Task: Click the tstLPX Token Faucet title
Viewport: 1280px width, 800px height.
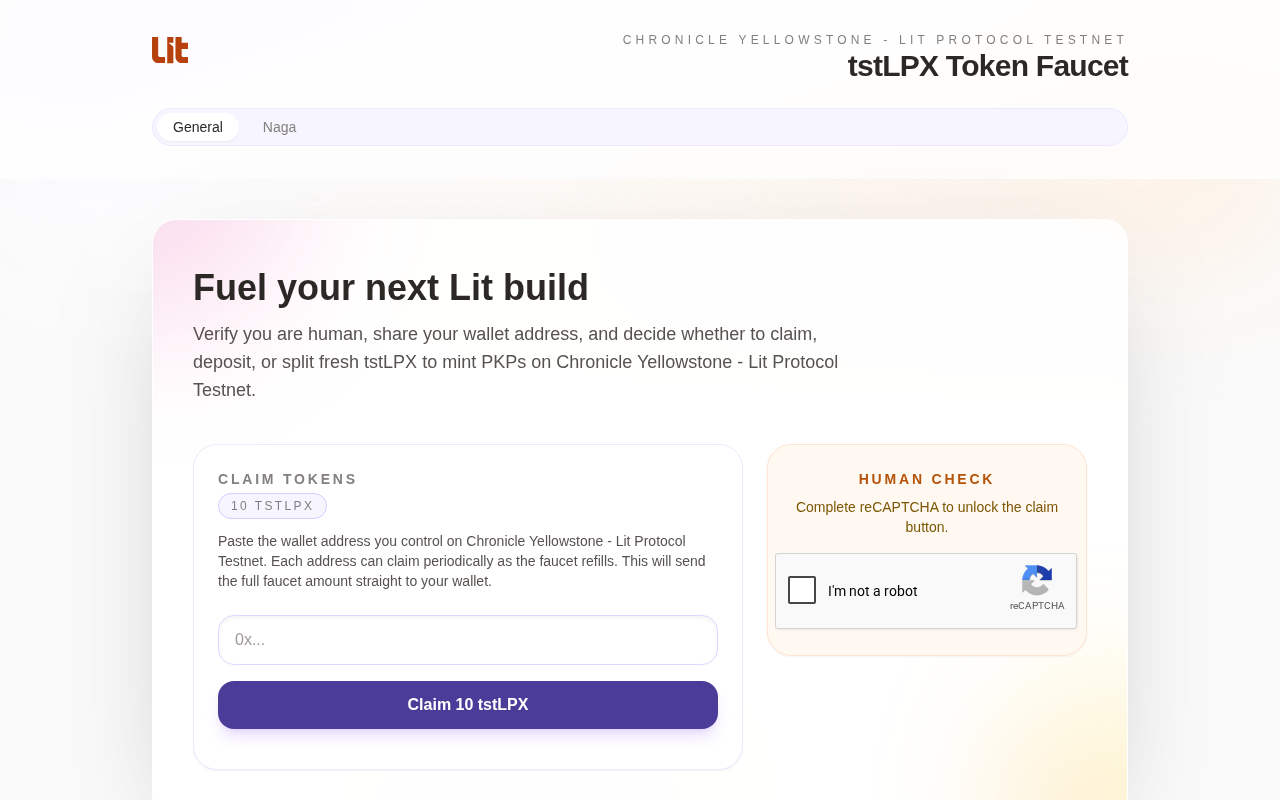Action: [987, 66]
